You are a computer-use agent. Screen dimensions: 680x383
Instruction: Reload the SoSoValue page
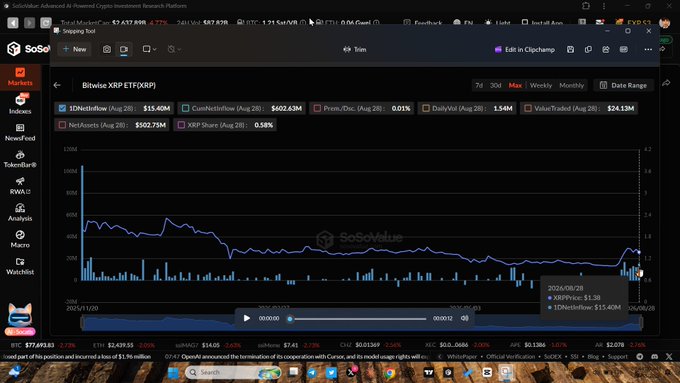[46, 23]
